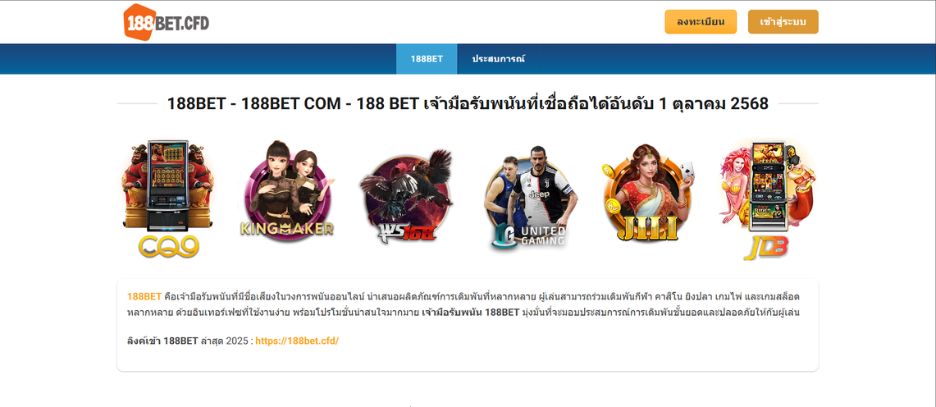Click the page headline 188BET COM title
The height and width of the screenshot is (407, 936).
(x=468, y=103)
